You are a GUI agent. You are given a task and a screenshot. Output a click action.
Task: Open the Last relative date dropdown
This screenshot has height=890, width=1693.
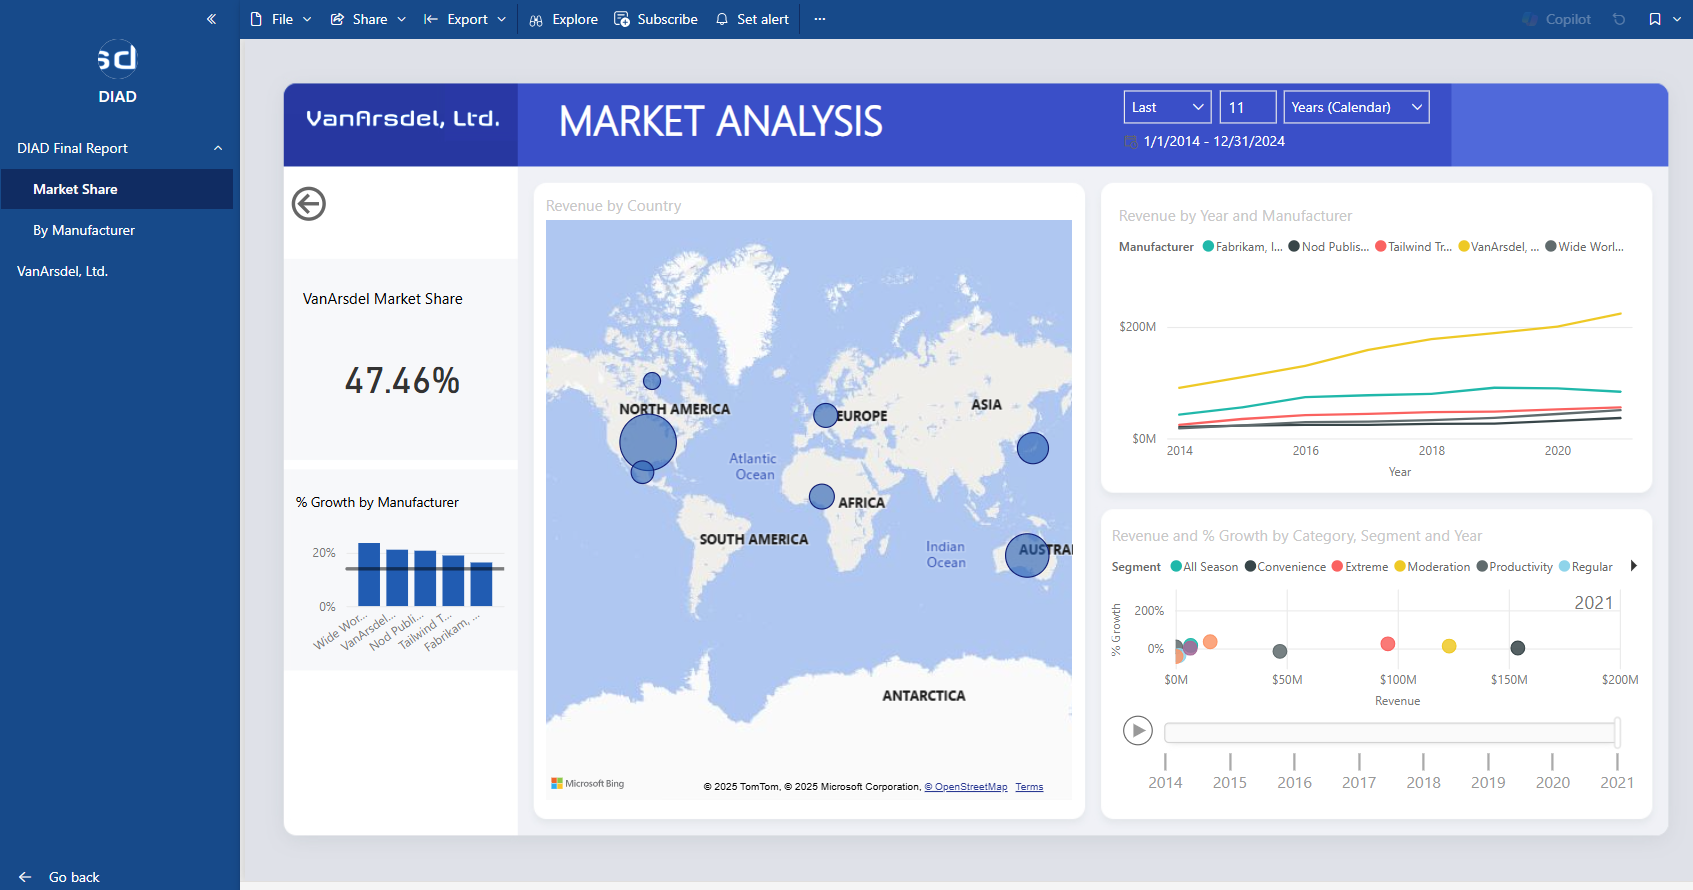coord(1167,107)
